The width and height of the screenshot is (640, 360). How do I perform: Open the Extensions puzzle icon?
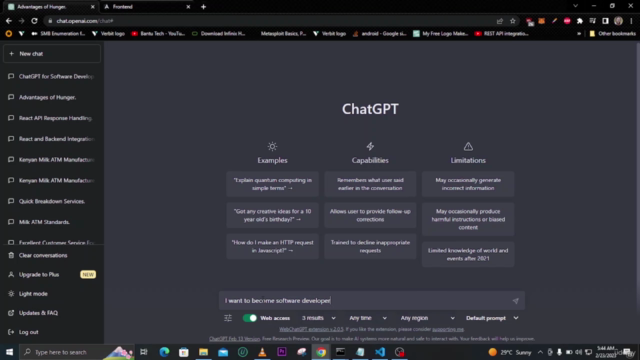(580, 21)
